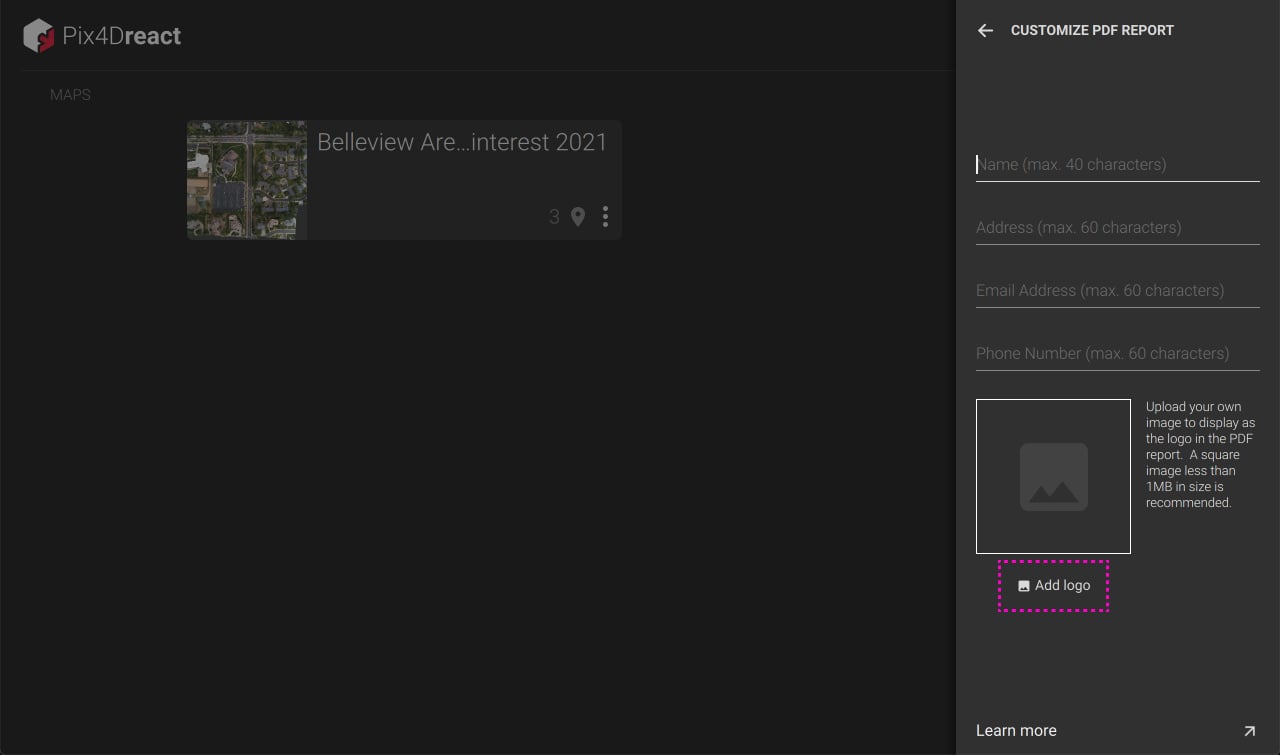The image size is (1280, 755).
Task: Click the marker count number 3
Action: click(x=554, y=217)
